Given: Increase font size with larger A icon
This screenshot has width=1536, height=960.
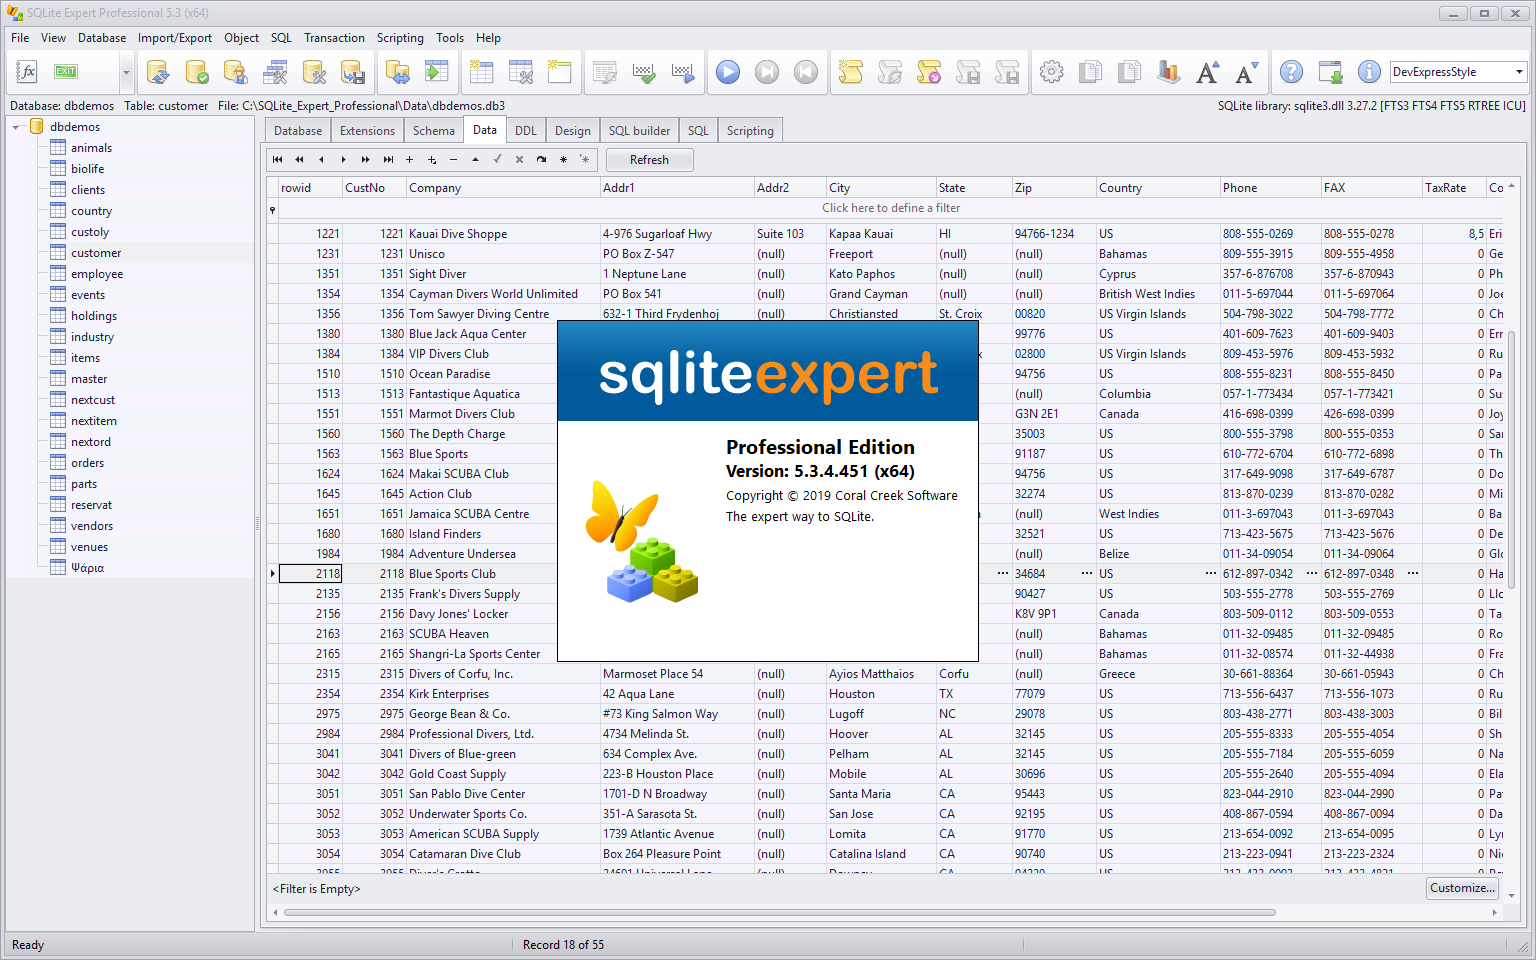Looking at the screenshot, I should tap(1207, 72).
